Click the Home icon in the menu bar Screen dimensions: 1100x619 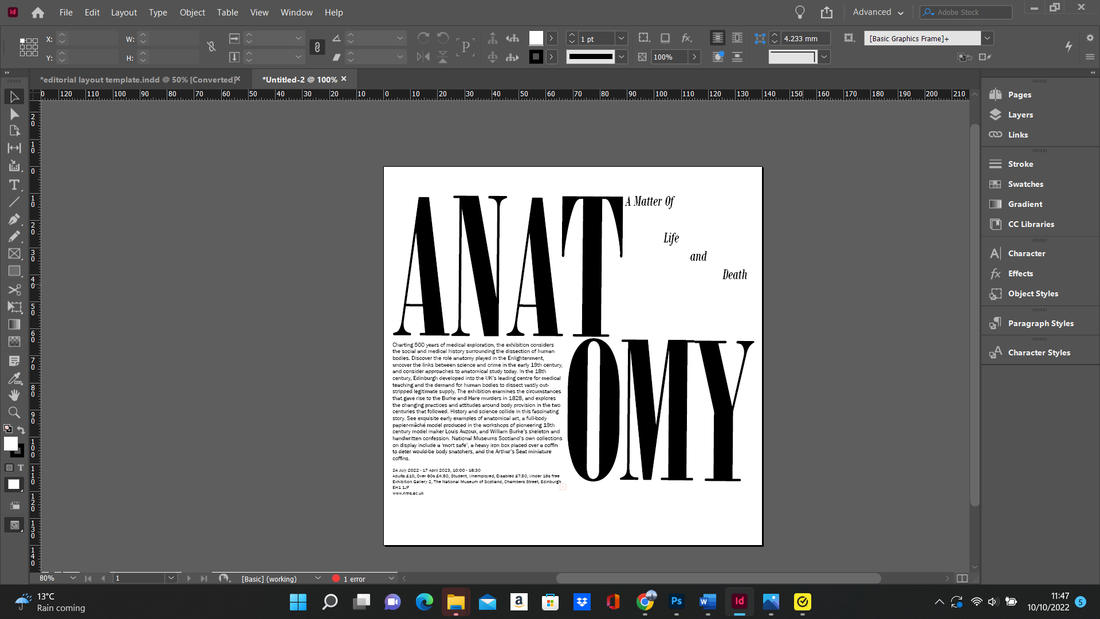38,13
